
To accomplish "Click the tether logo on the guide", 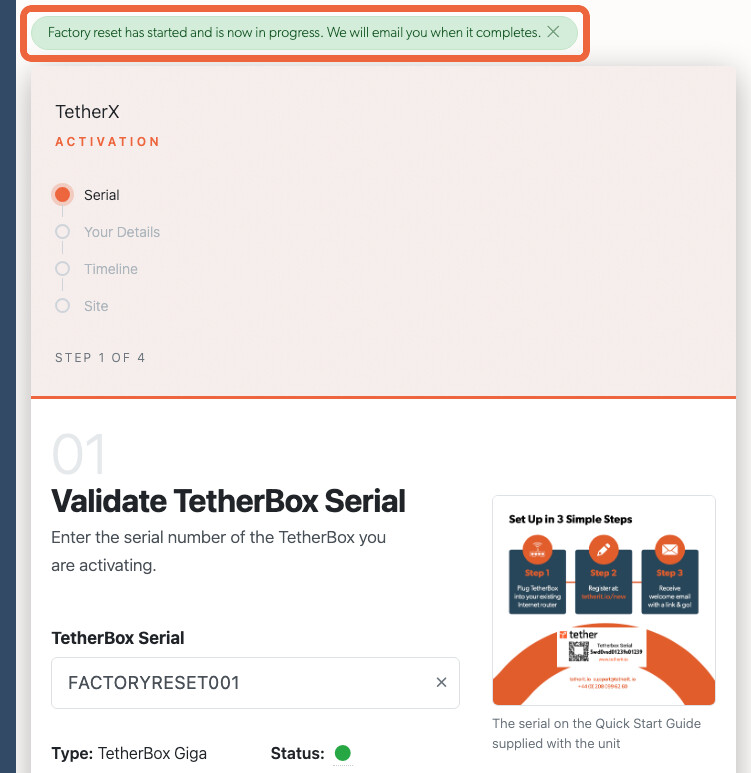I will [x=578, y=634].
